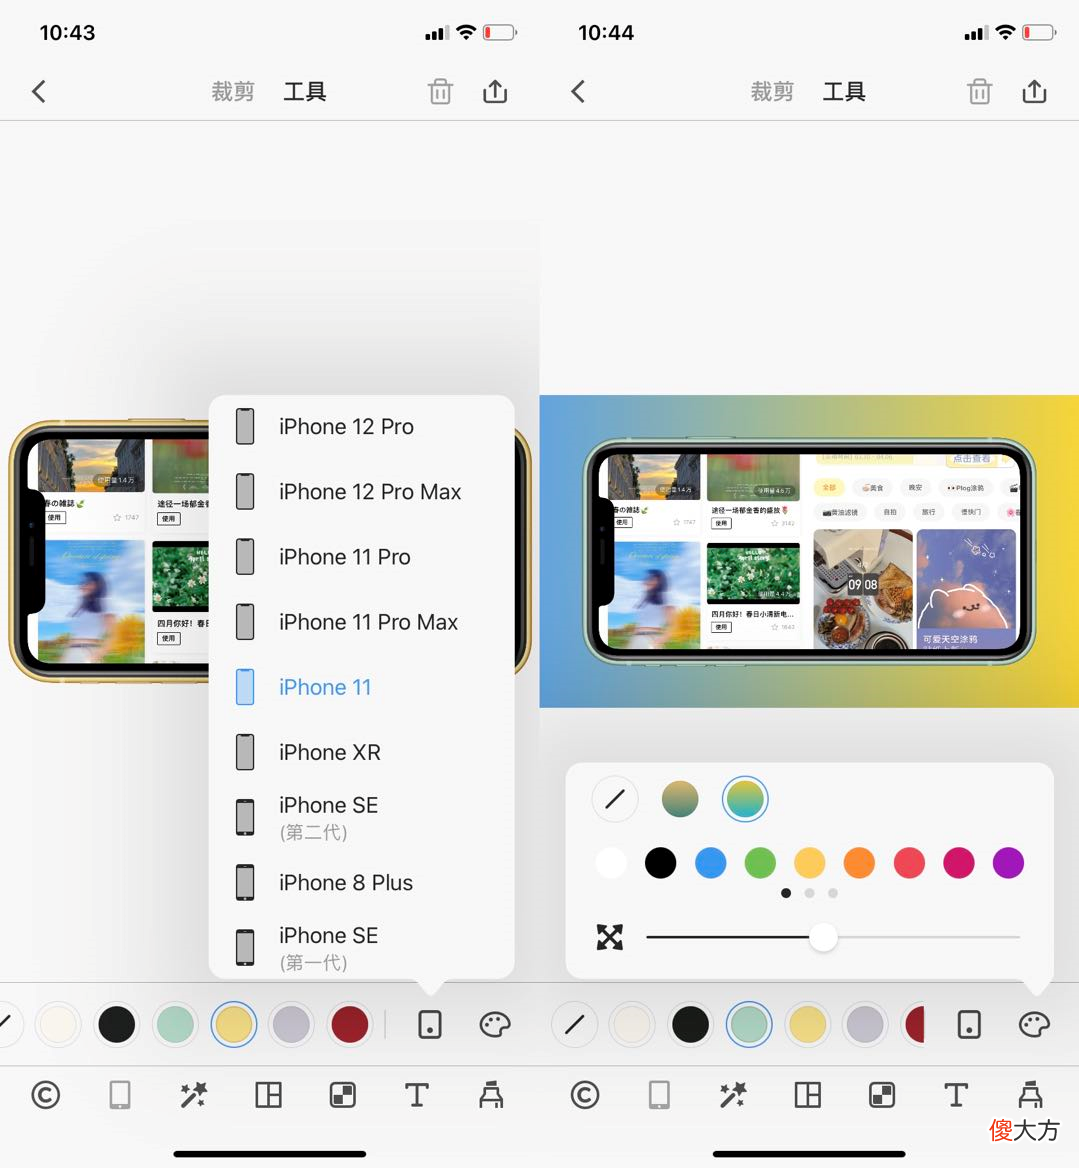
Task: Select yellow device color in left screen
Action: click(x=234, y=1025)
